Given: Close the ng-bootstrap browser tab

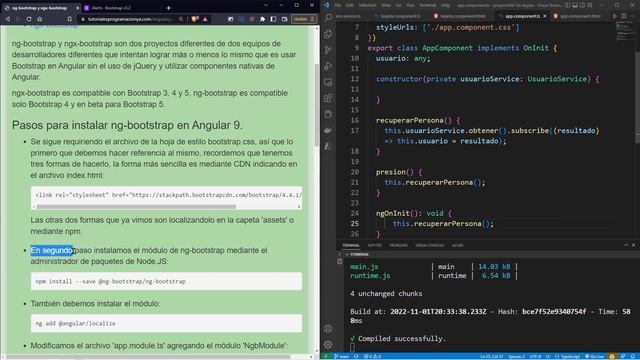Looking at the screenshot, I should pos(78,8).
